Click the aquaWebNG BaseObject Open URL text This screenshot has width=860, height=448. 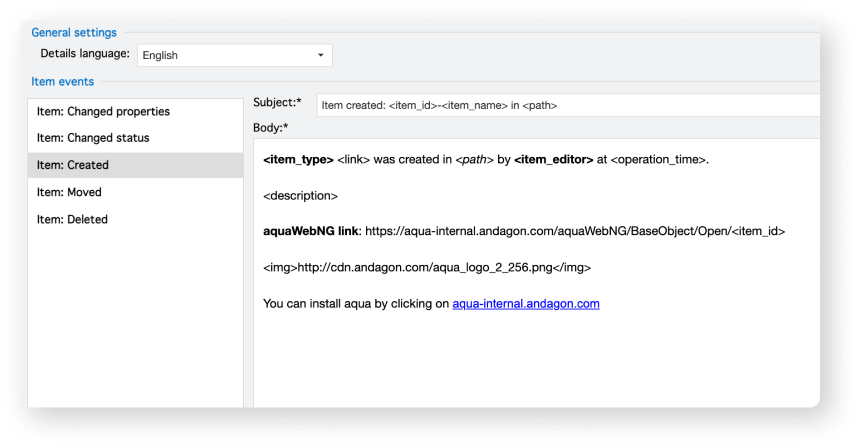(x=575, y=231)
